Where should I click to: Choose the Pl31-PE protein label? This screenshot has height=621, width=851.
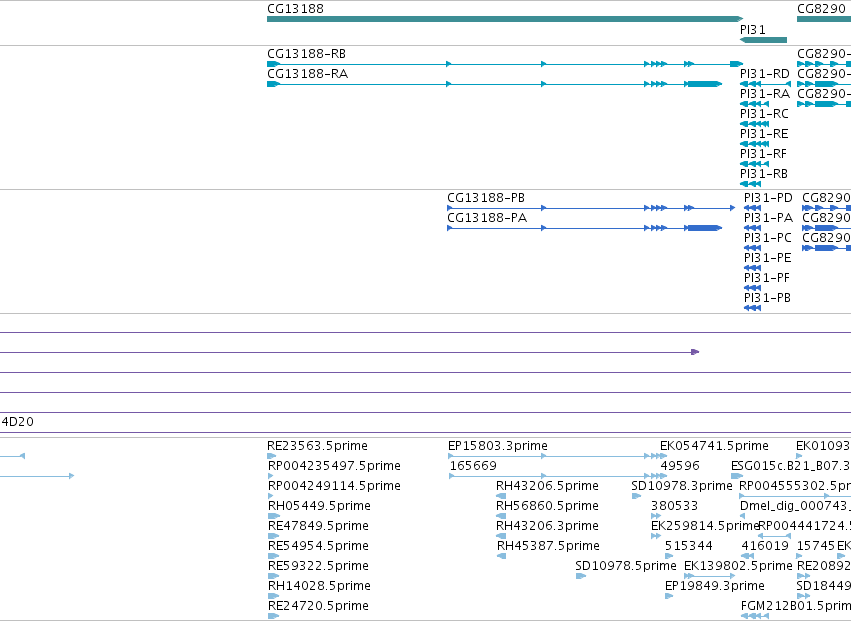767,258
